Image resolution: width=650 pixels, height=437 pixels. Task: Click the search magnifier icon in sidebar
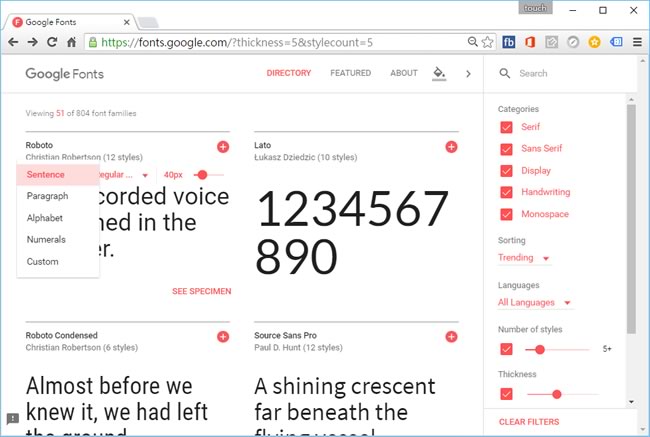[504, 73]
